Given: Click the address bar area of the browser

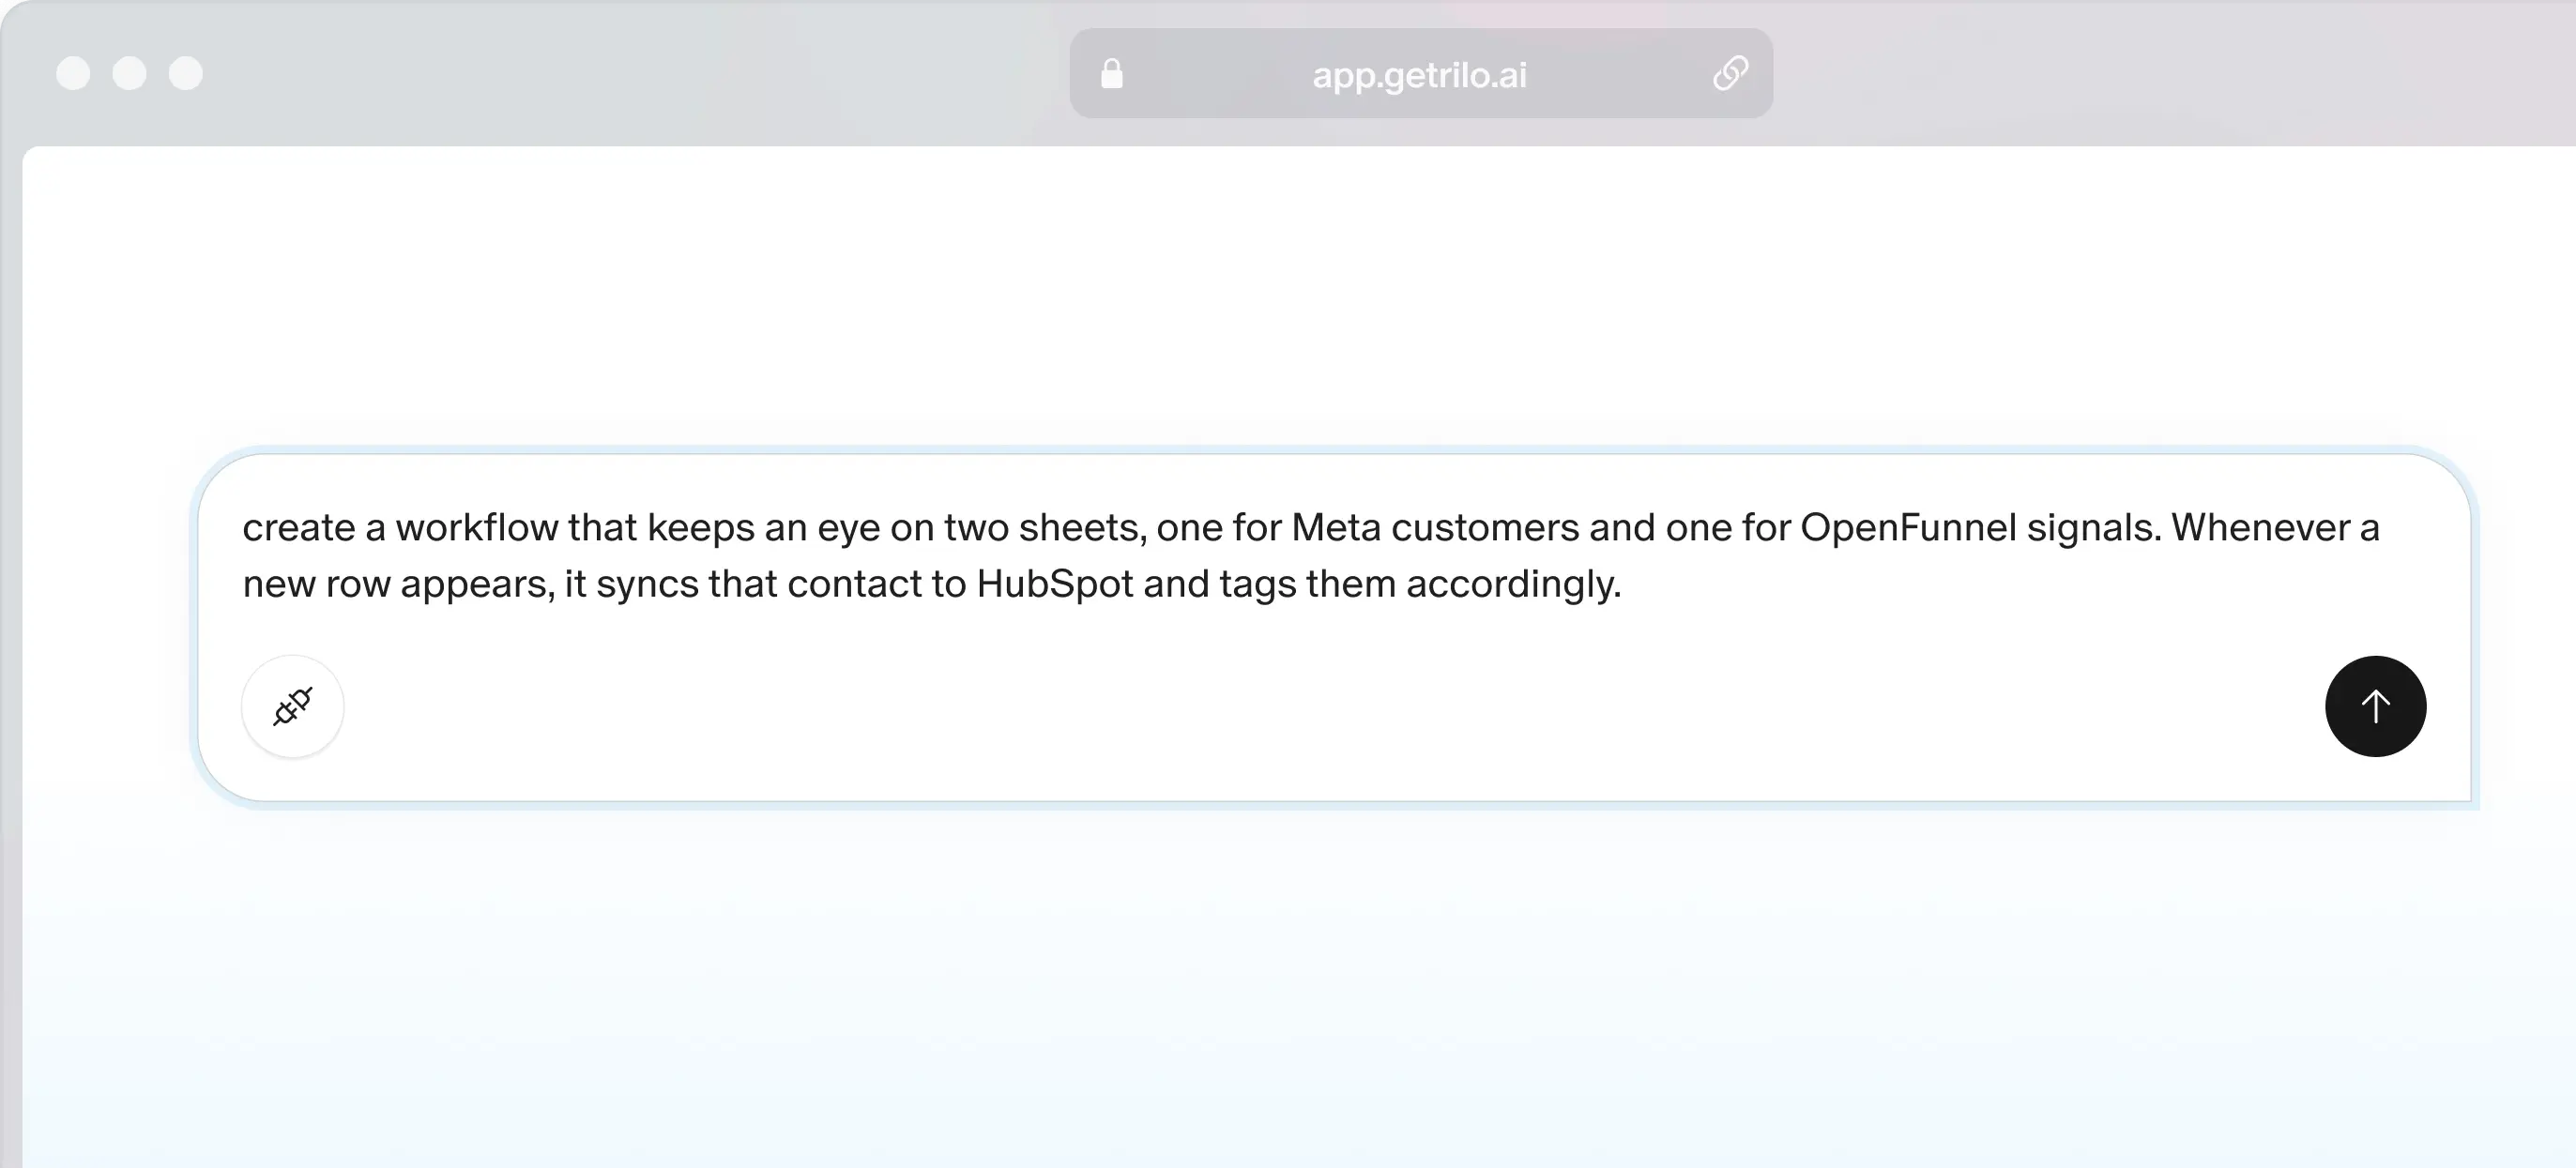Looking at the screenshot, I should [1420, 73].
